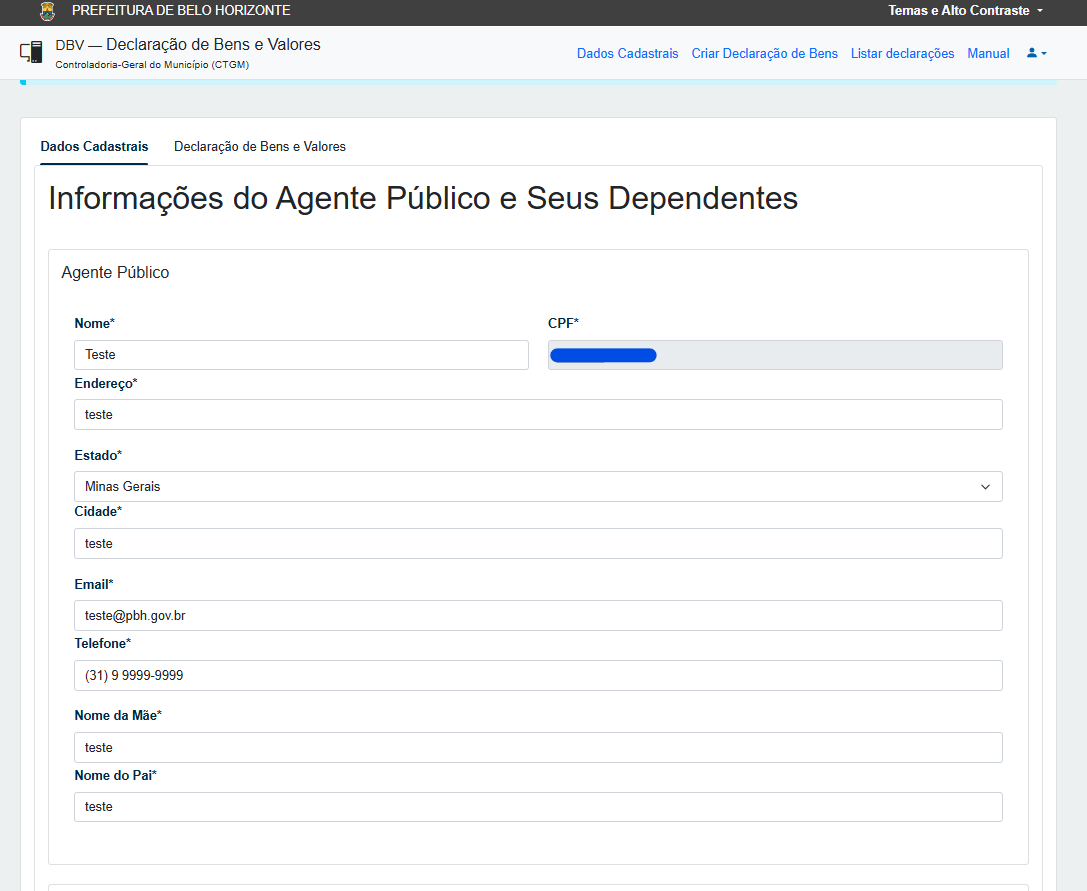Select the Email field with teste@pbh.gov.br
Viewport: 1087px width, 891px height.
538,616
